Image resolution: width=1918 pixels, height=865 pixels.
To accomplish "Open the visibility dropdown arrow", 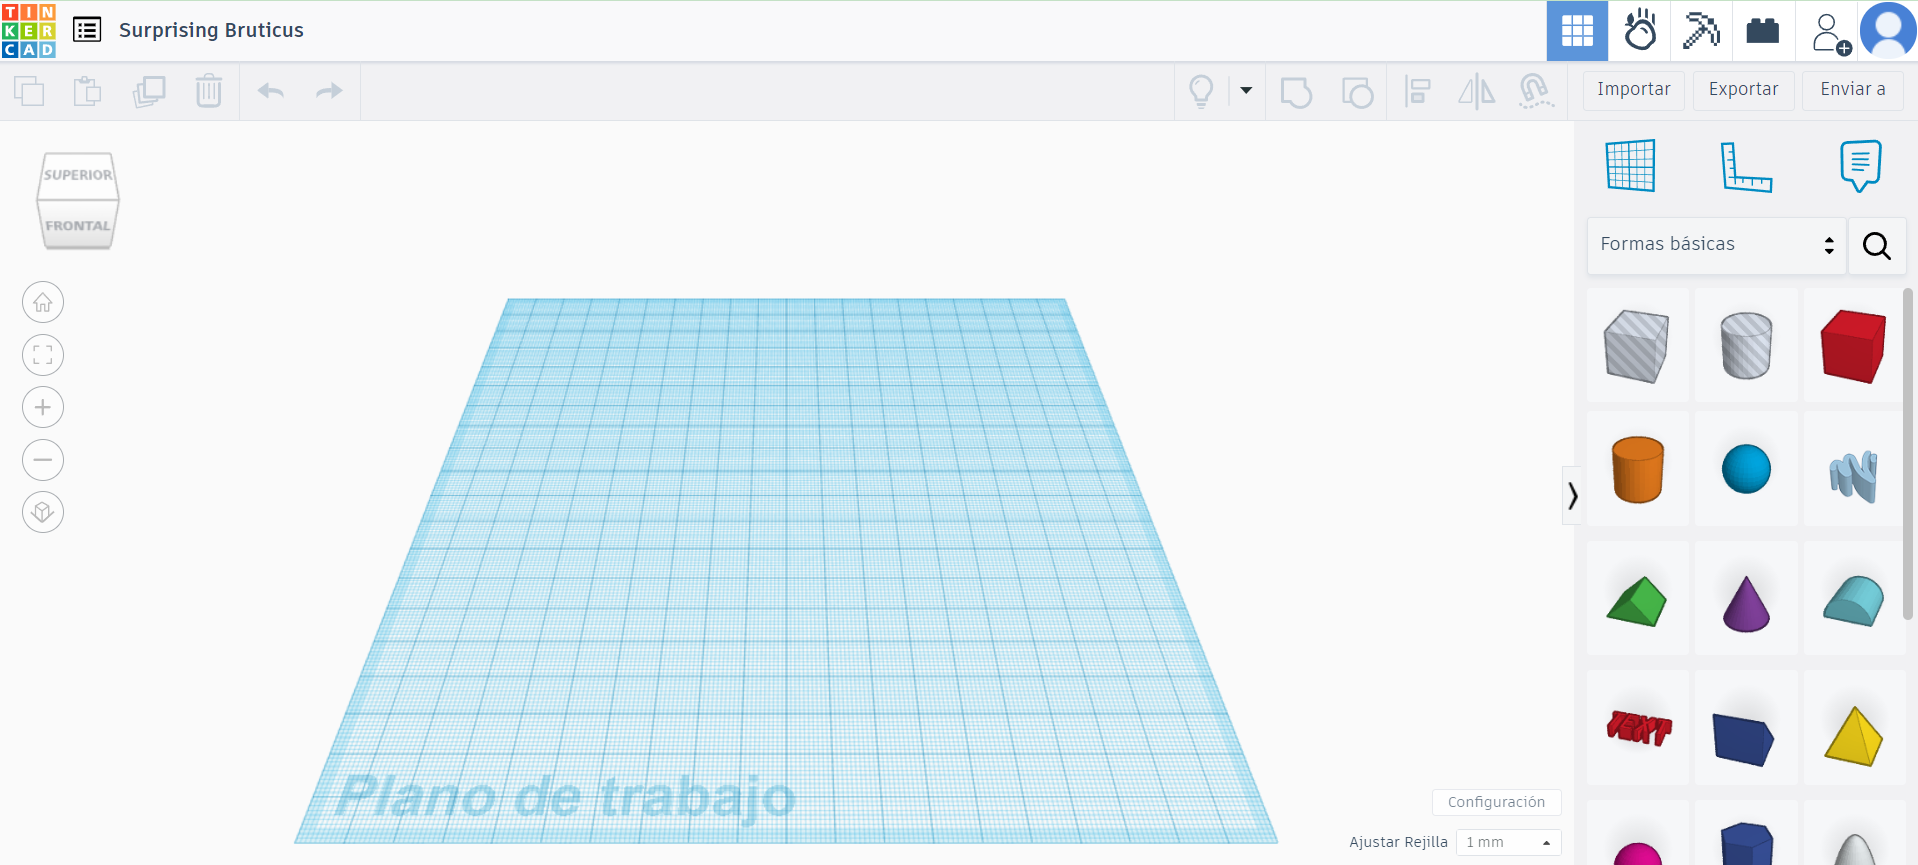I will pyautogui.click(x=1246, y=90).
